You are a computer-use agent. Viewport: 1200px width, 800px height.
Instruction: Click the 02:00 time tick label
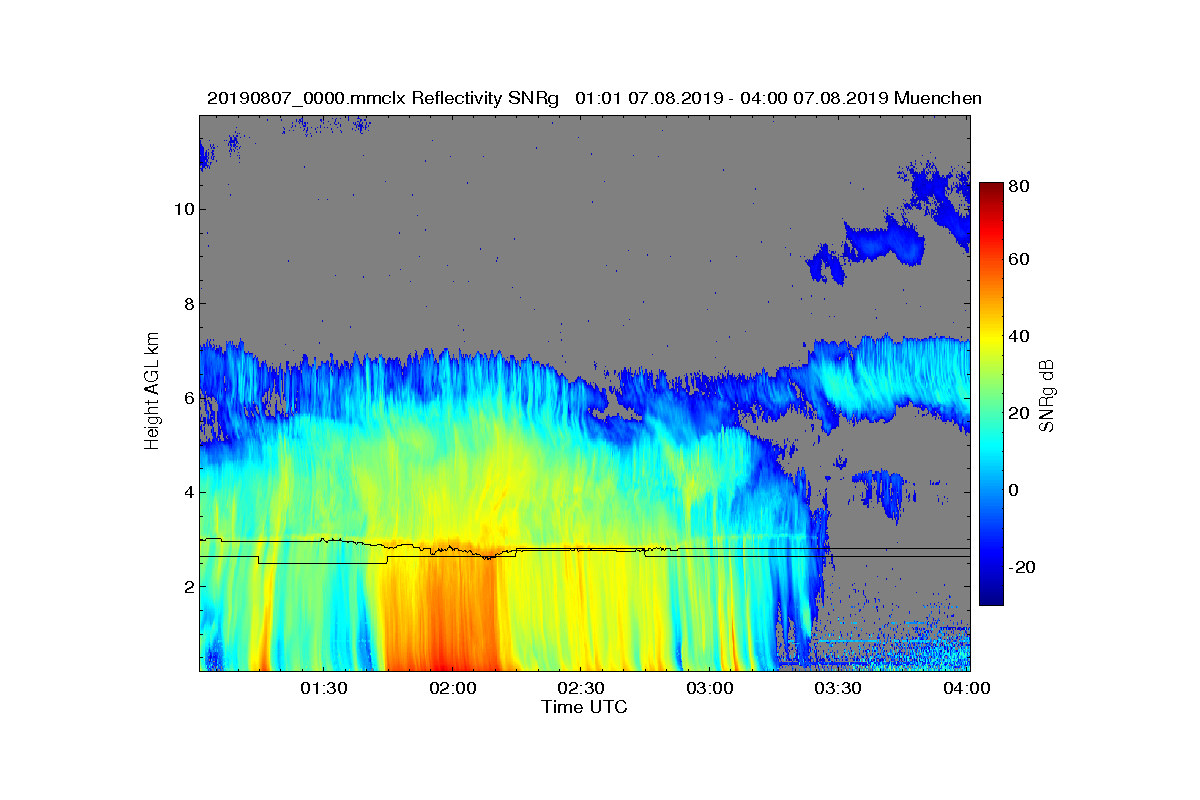[x=453, y=689]
